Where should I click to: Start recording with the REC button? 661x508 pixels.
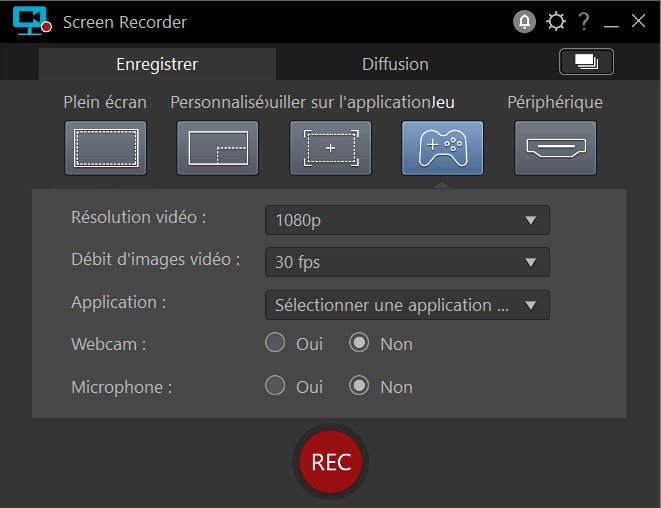click(x=330, y=462)
